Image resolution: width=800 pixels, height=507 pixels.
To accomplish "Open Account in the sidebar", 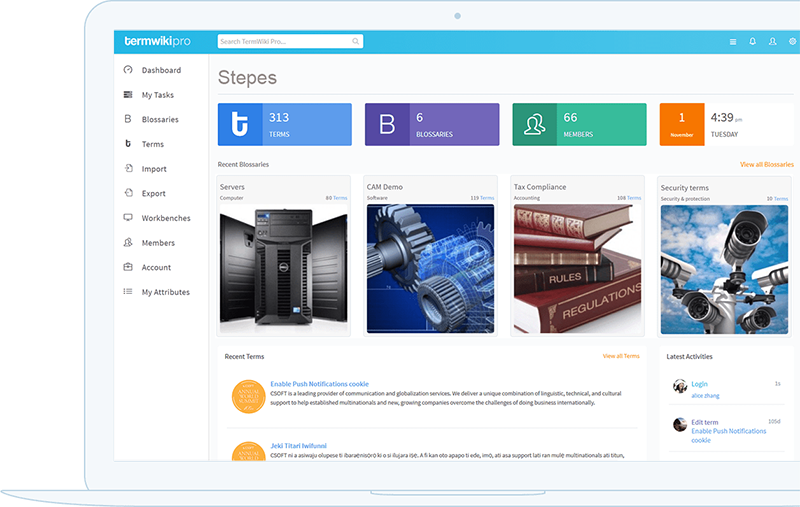I will pos(156,267).
